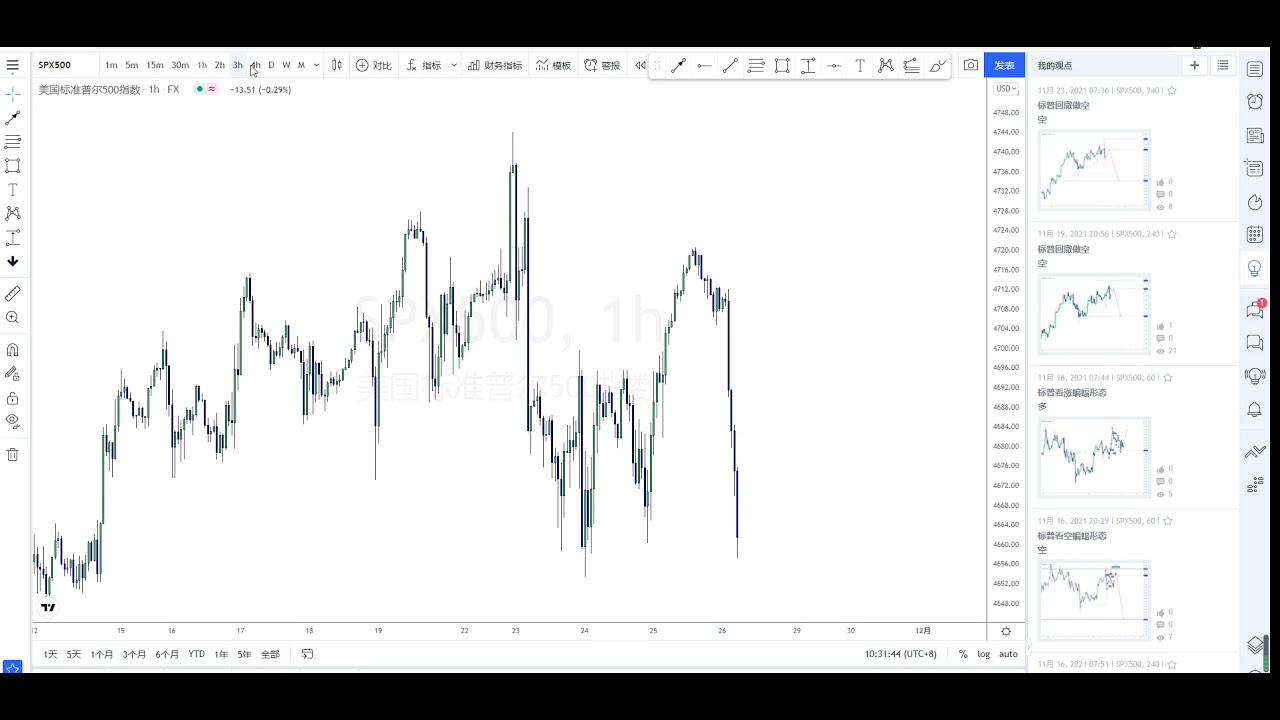Viewport: 1280px width, 720px height.
Task: Switch to the D daily timeframe
Action: pyautogui.click(x=271, y=65)
